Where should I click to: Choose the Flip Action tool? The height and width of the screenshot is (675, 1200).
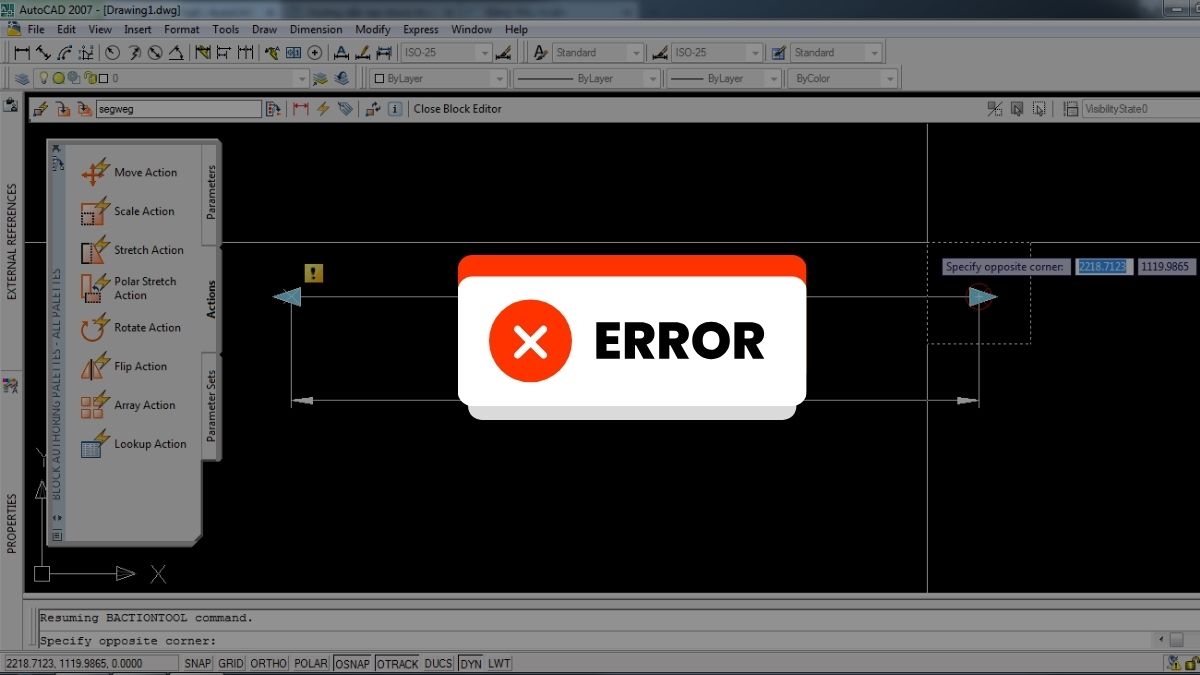124,366
